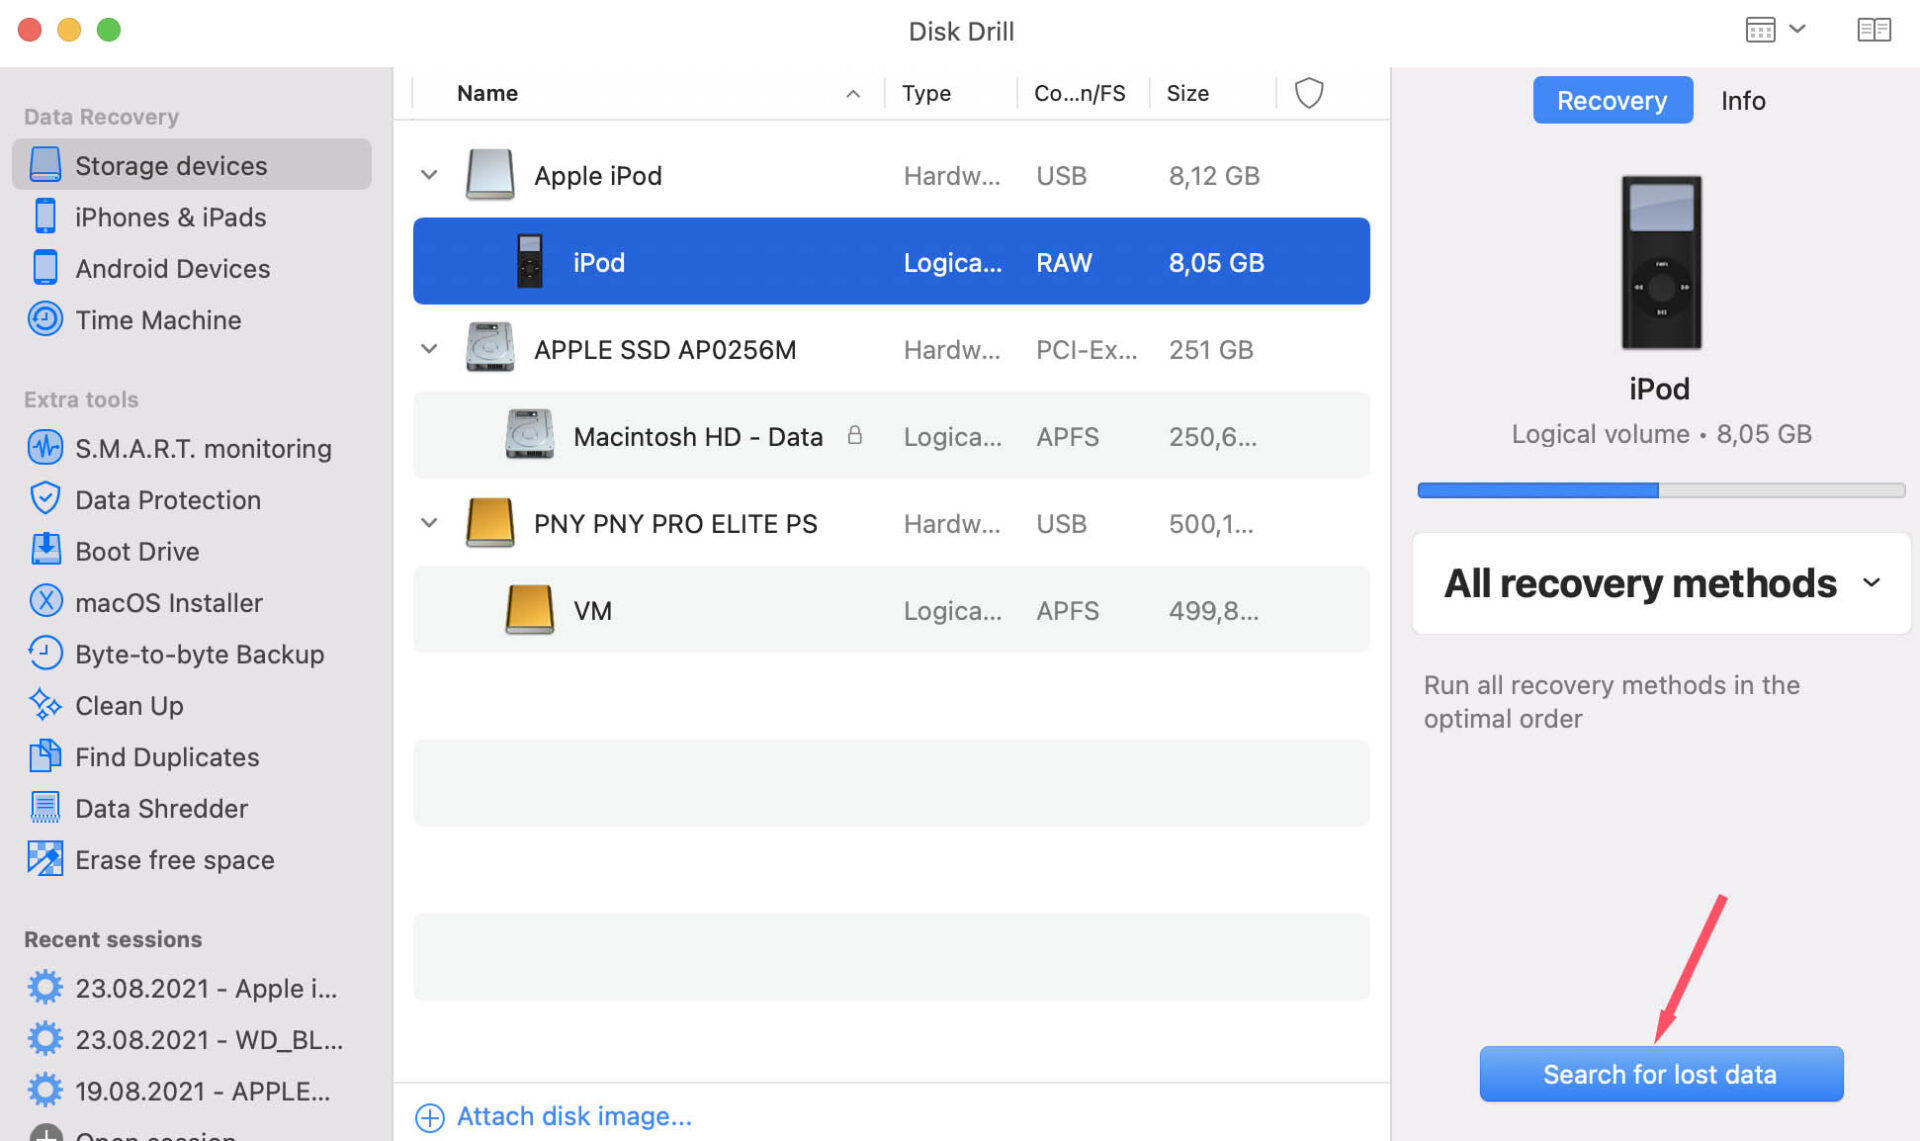Select the S.M.A.R.T. monitoring tool
The width and height of the screenshot is (1920, 1141).
point(203,448)
